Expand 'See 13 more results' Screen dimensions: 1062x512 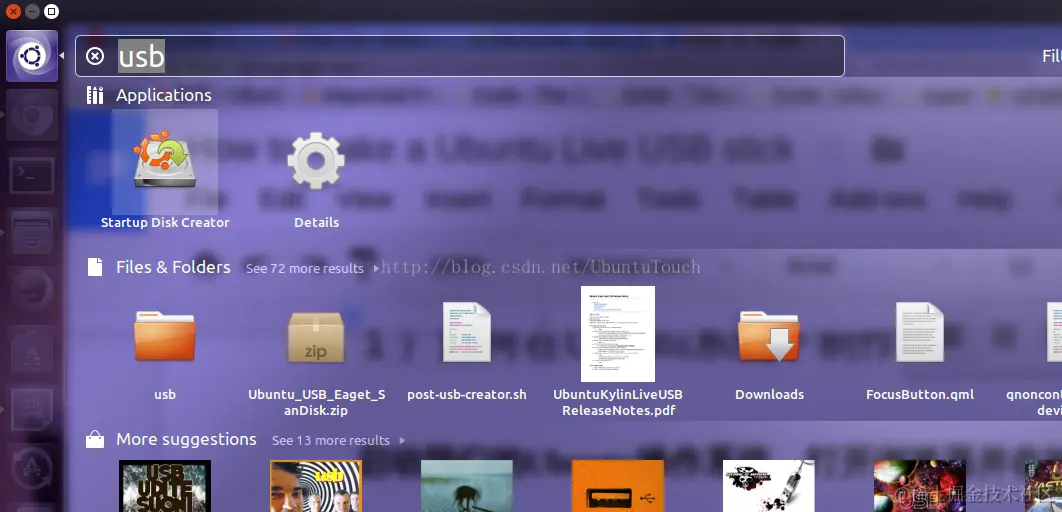[x=339, y=440]
